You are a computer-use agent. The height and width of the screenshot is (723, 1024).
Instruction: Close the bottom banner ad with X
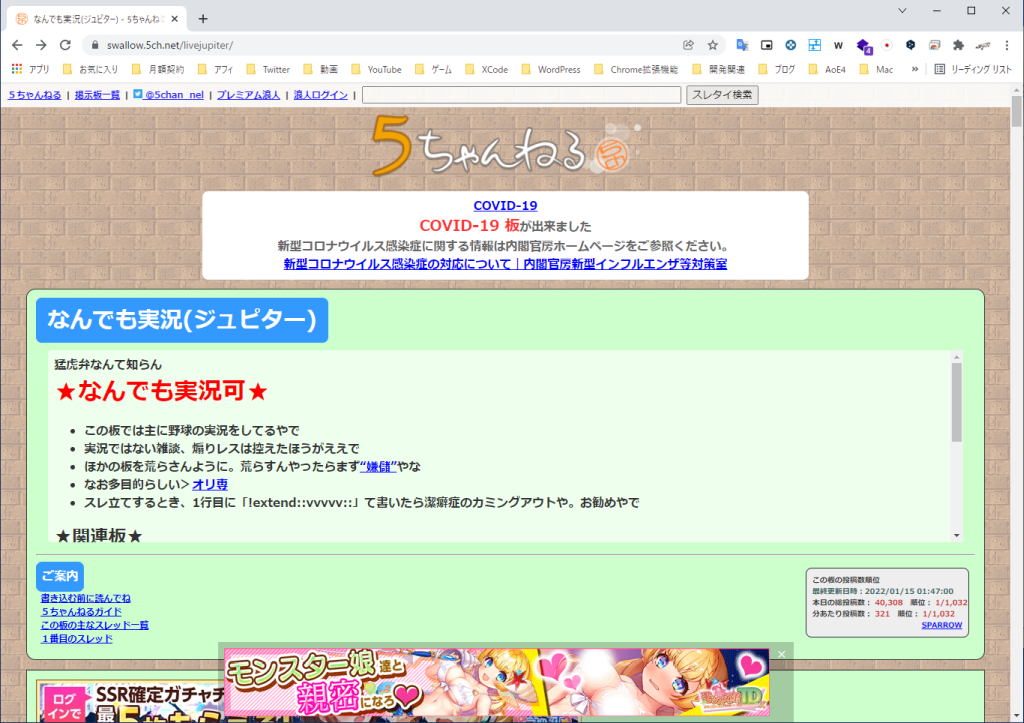(782, 654)
